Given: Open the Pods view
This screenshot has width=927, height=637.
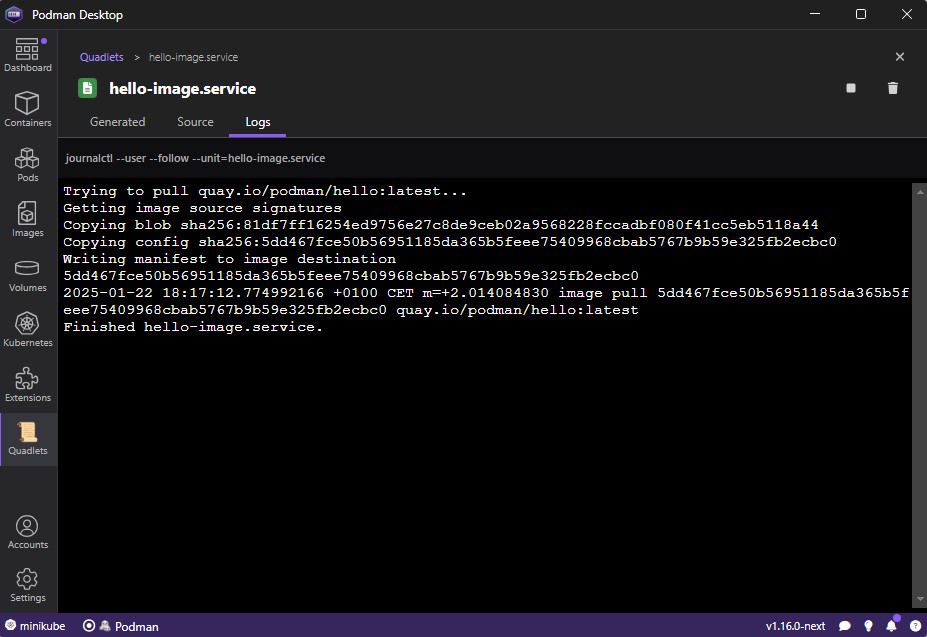Looking at the screenshot, I should point(28,165).
